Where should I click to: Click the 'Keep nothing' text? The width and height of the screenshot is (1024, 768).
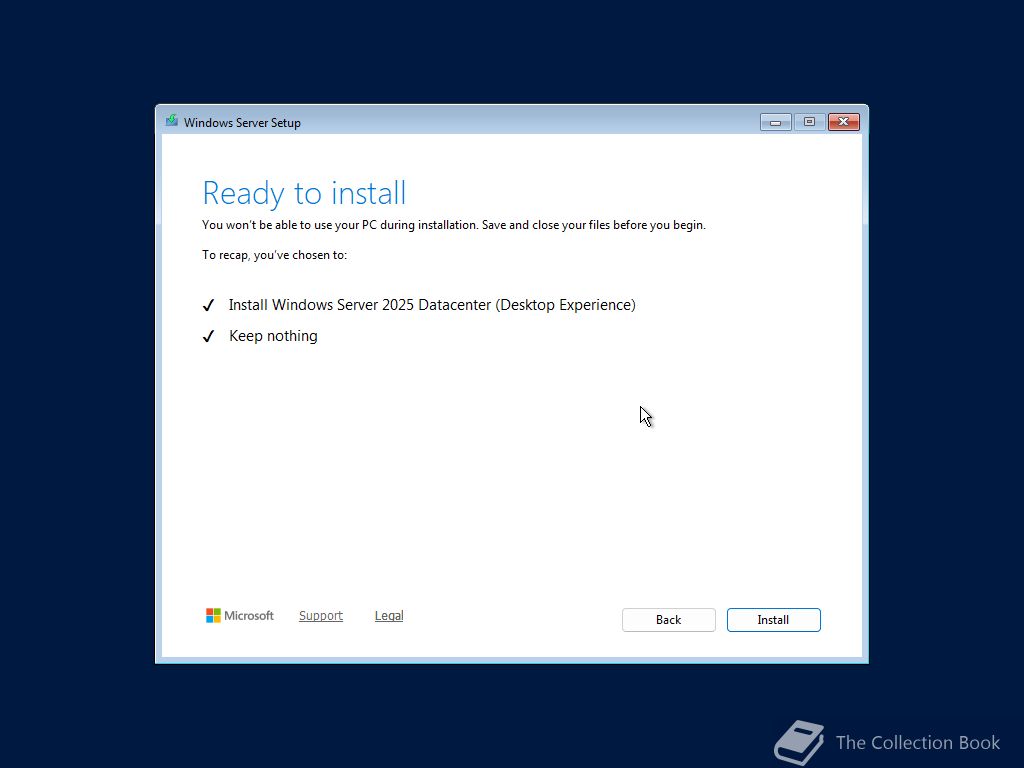point(273,336)
